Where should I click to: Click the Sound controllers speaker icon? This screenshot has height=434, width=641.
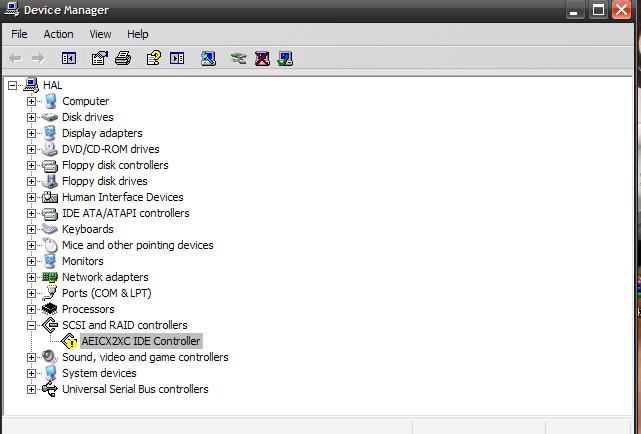[50, 357]
